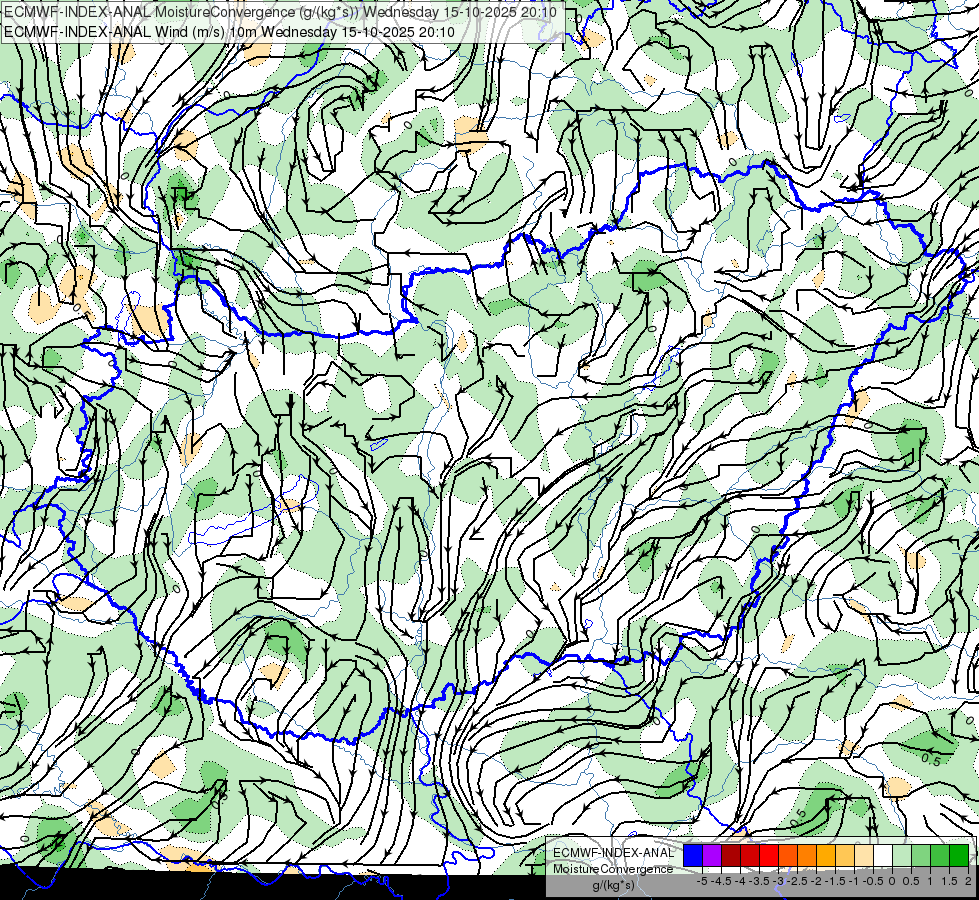This screenshot has width=979, height=900.
Task: Click the legend value '-0.5'
Action: click(x=873, y=881)
